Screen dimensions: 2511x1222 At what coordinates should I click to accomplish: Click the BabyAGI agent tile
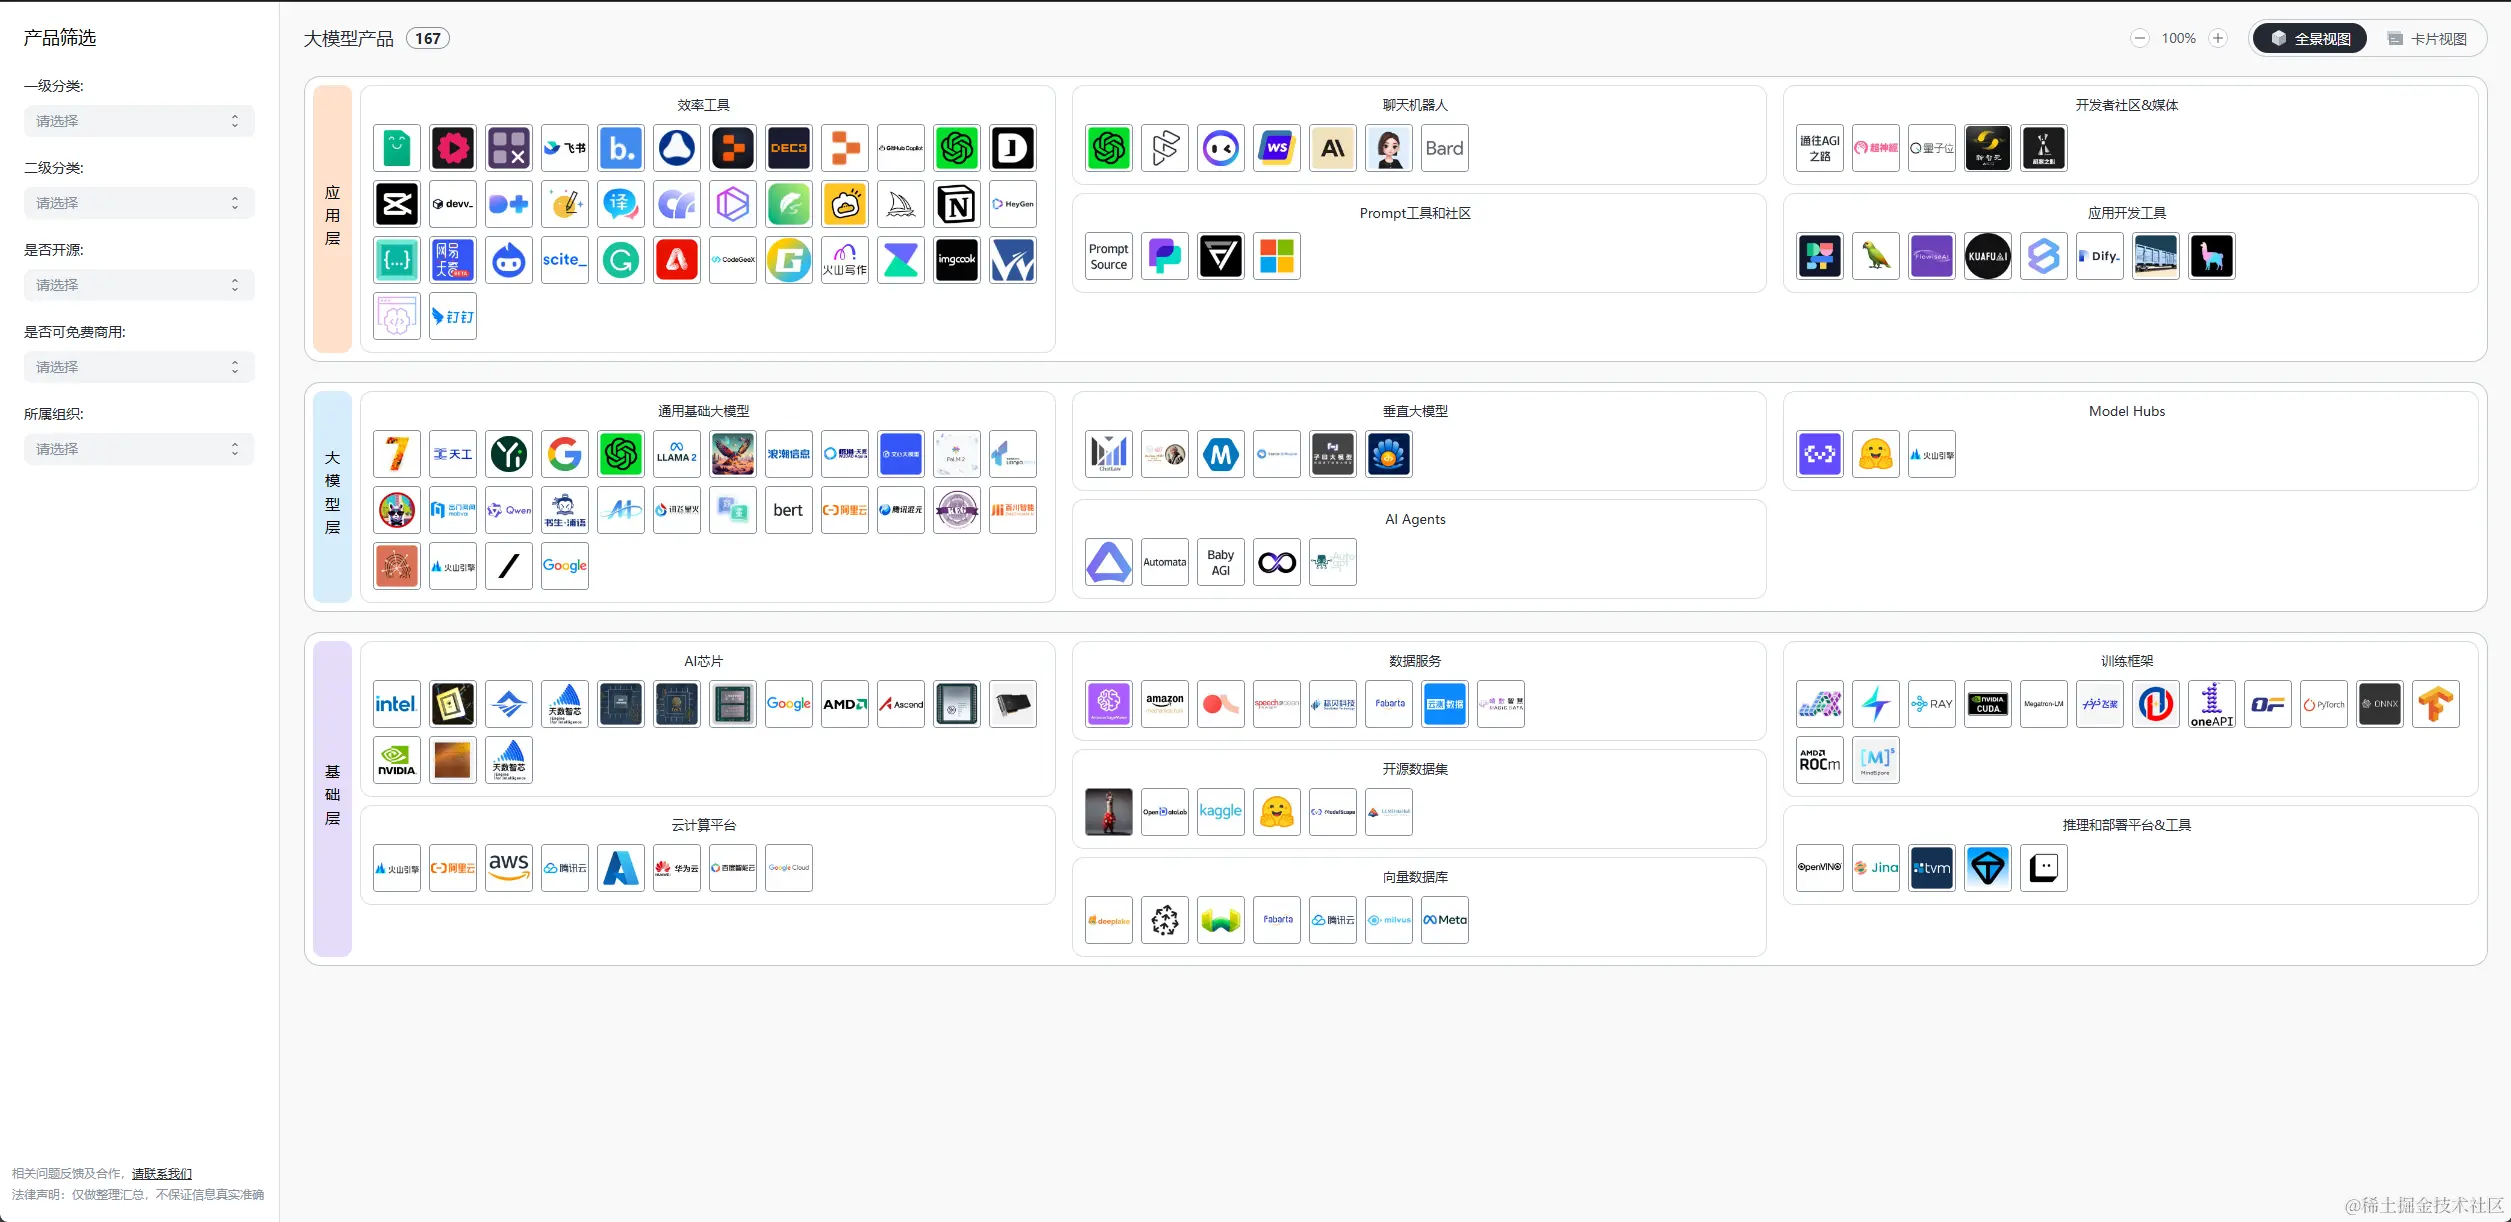click(x=1220, y=563)
